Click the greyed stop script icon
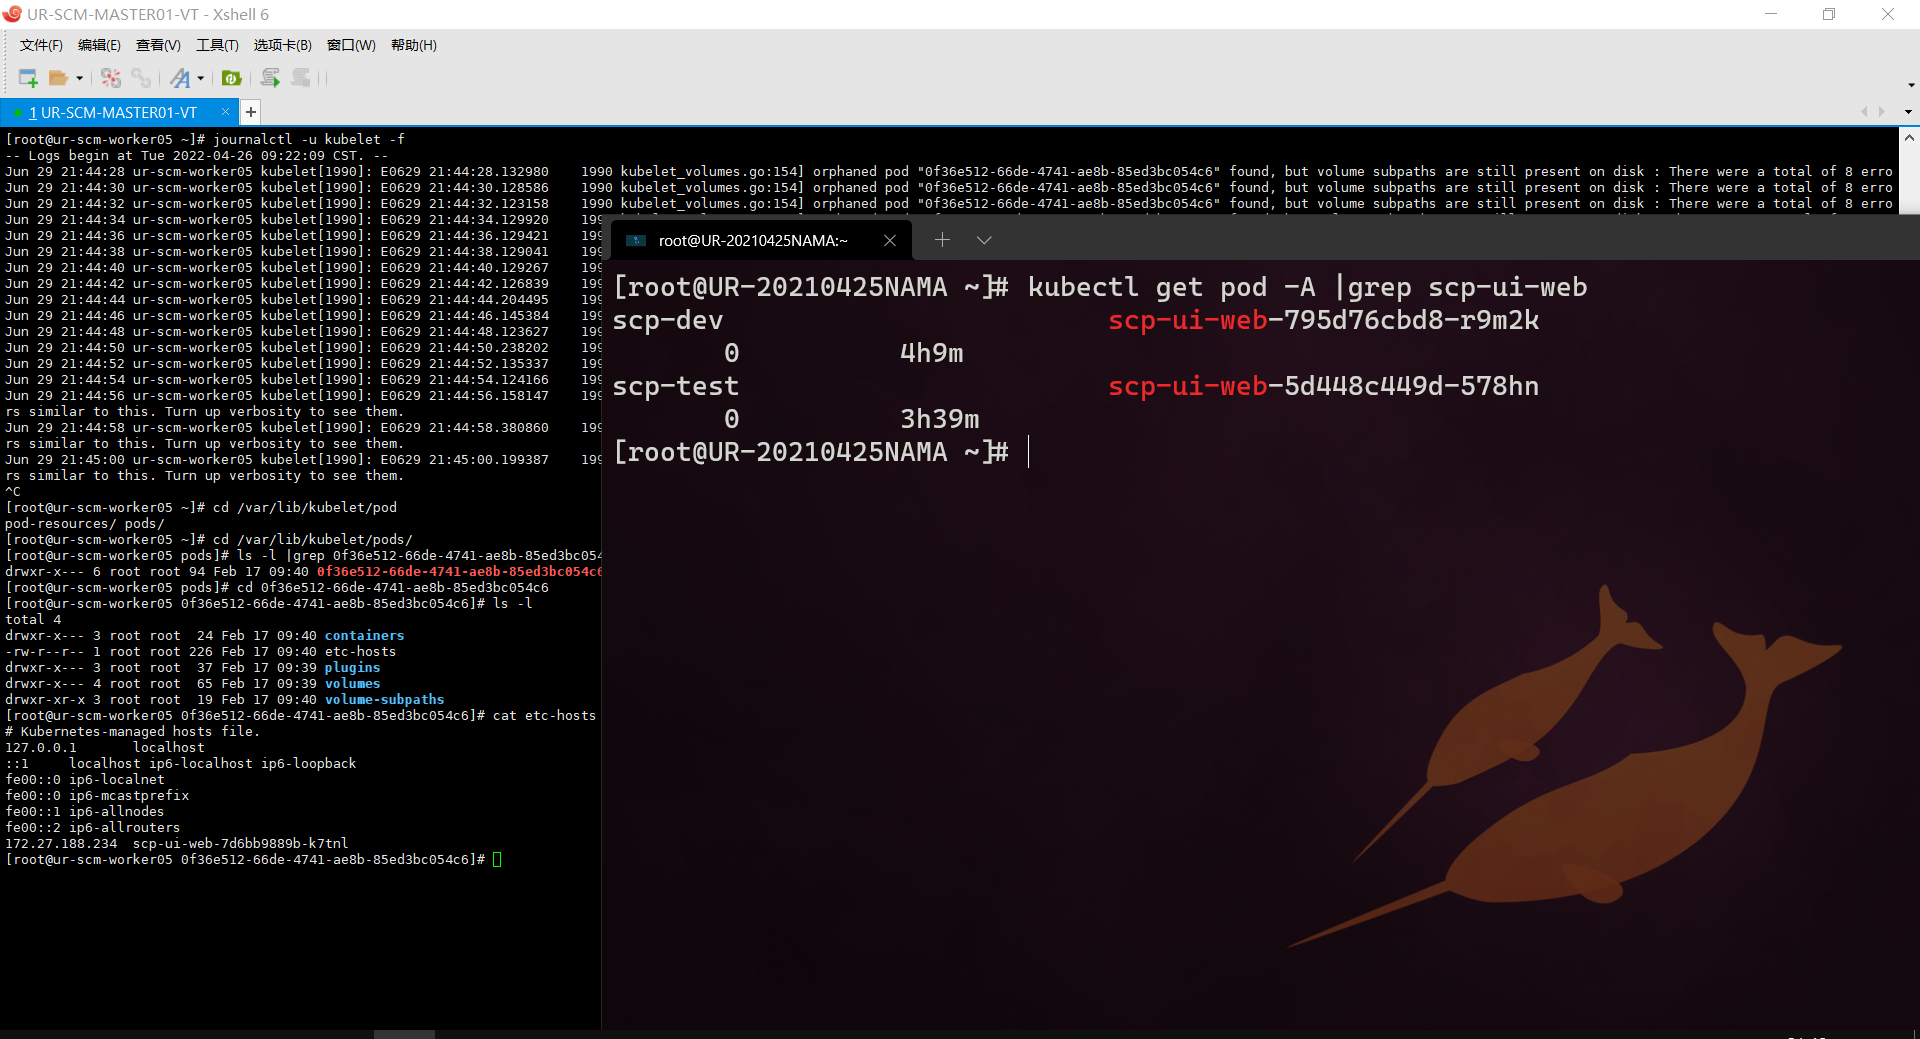 tap(301, 78)
